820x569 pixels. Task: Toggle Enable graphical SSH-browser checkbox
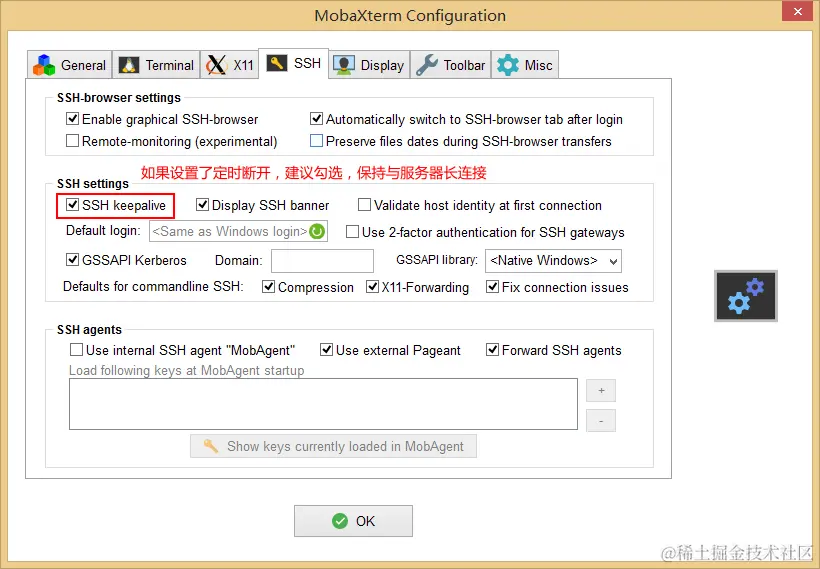point(73,119)
